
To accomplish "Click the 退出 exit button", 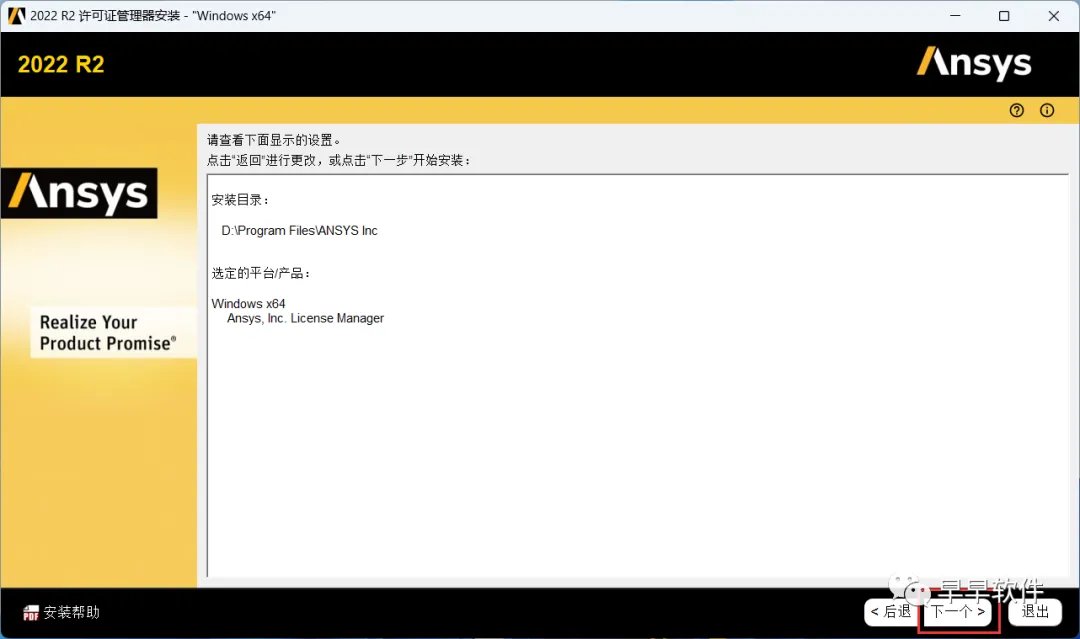I will click(x=1035, y=611).
